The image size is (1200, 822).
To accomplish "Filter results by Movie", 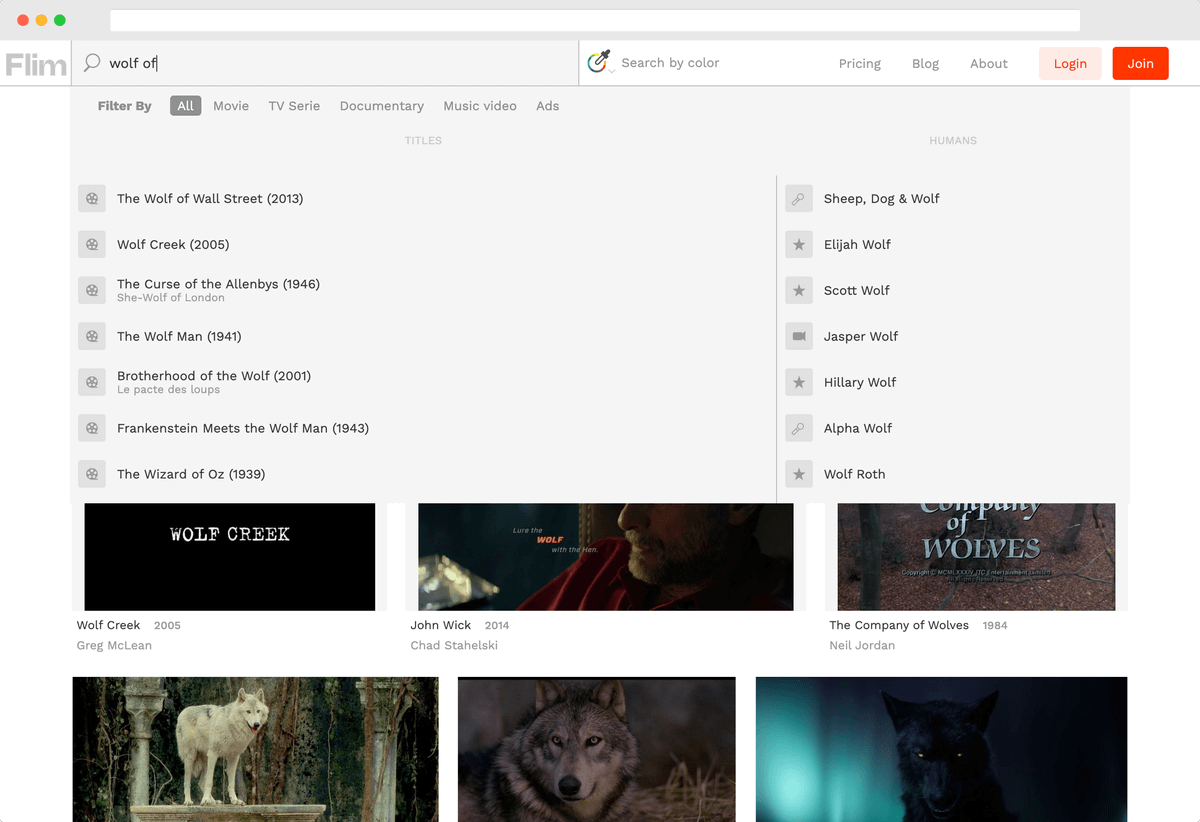I will coord(231,106).
